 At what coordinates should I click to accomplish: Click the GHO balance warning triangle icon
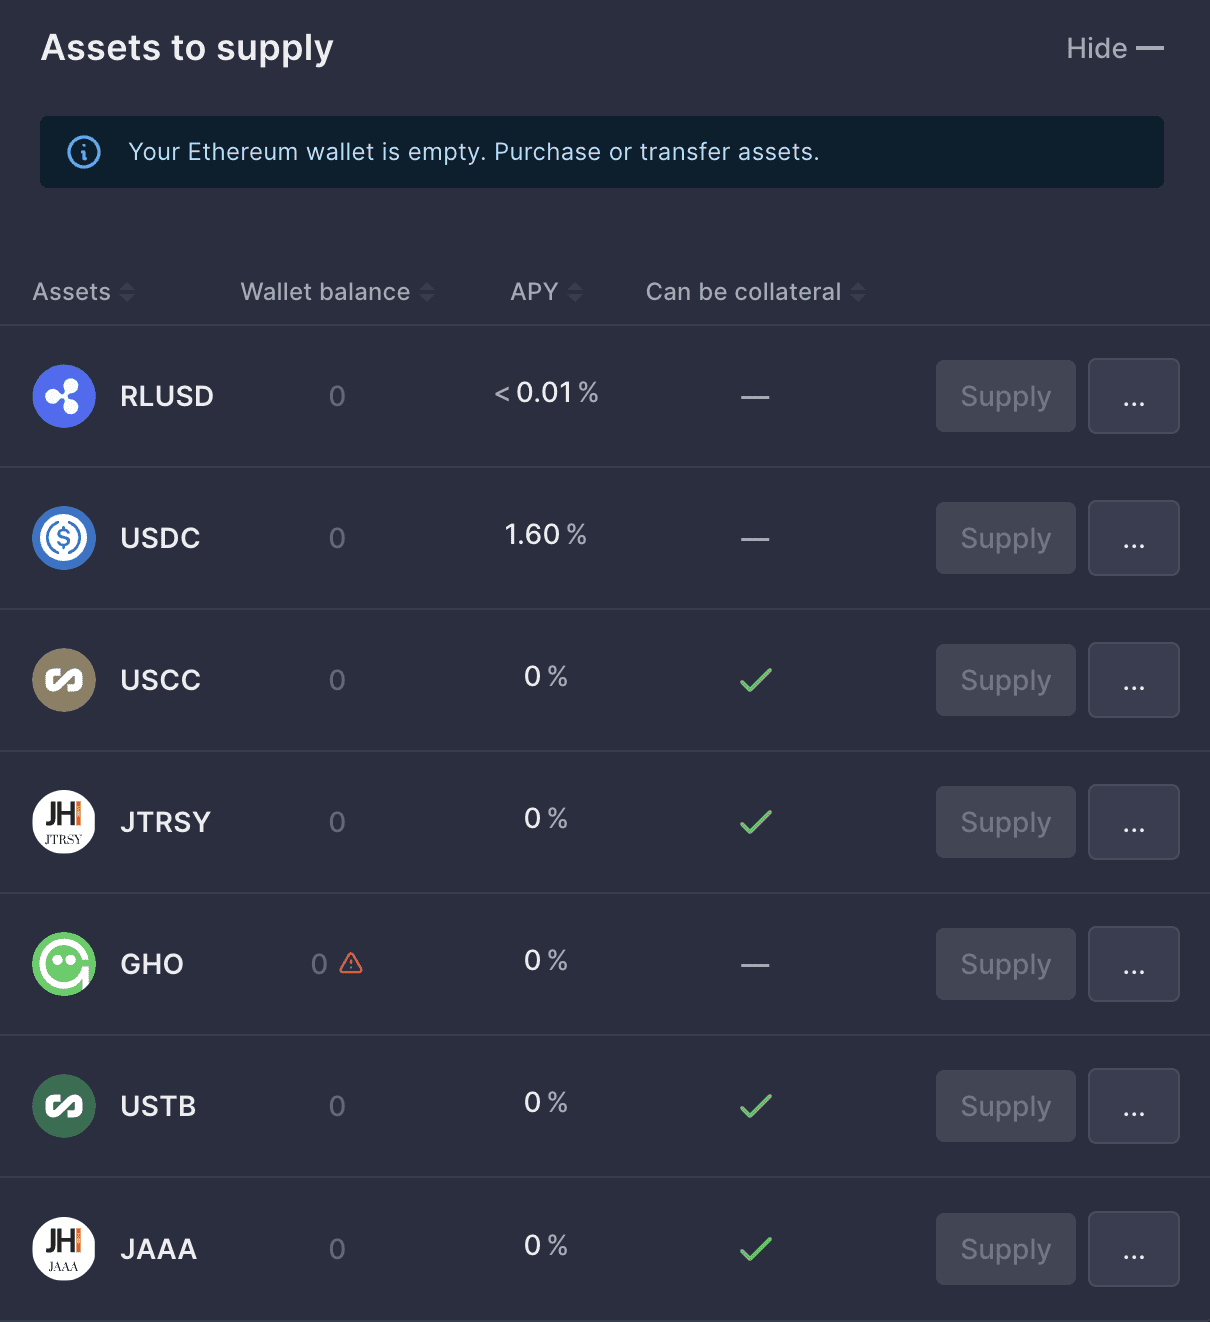[351, 963]
